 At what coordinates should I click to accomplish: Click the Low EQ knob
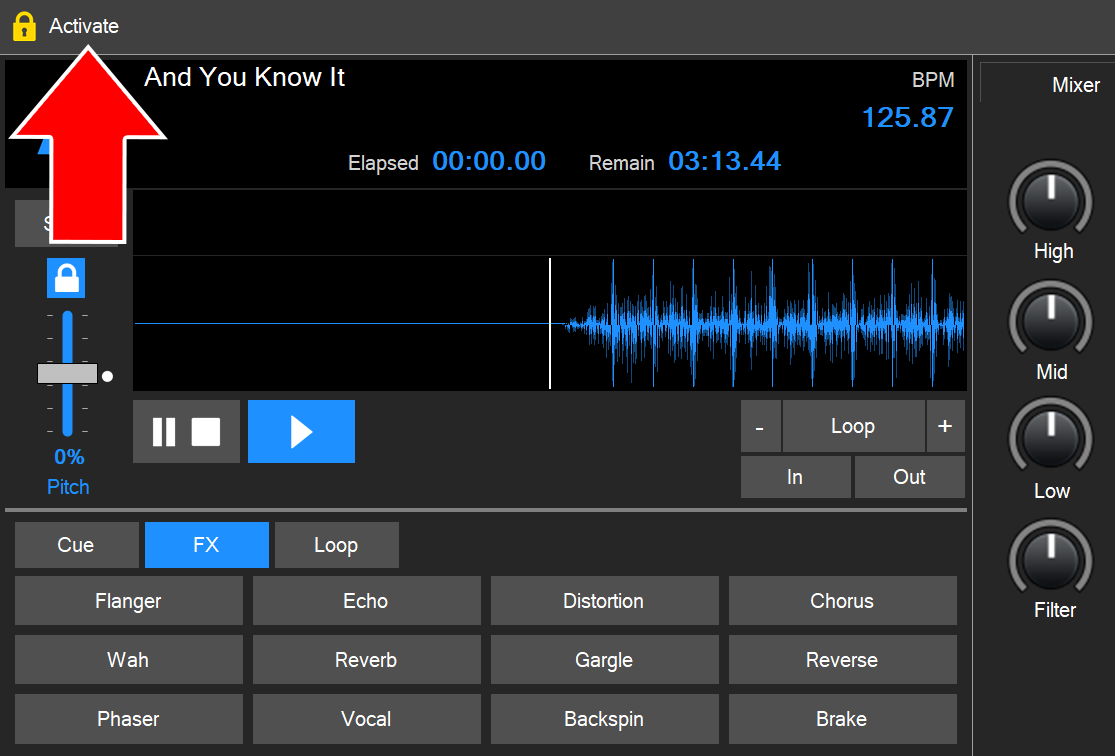pos(1051,438)
